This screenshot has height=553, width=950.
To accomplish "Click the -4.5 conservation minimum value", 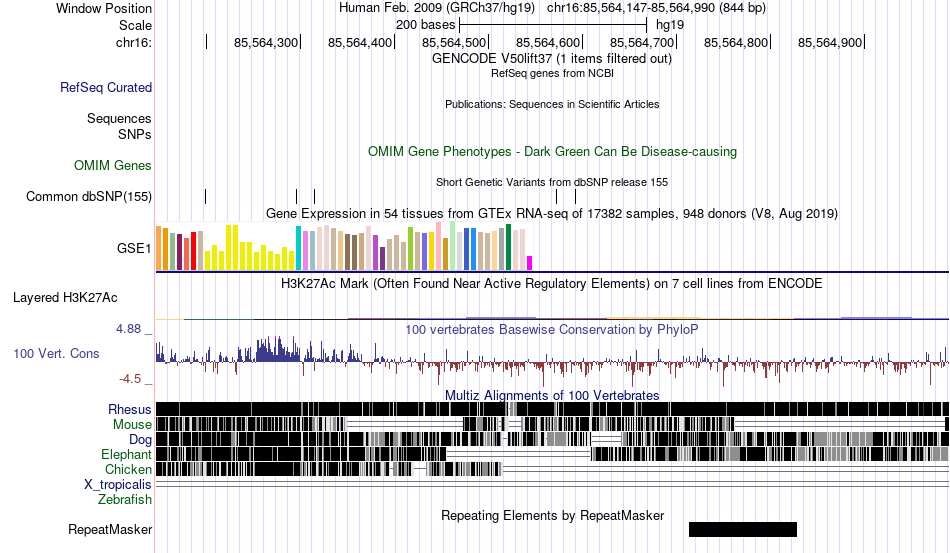I will (130, 379).
